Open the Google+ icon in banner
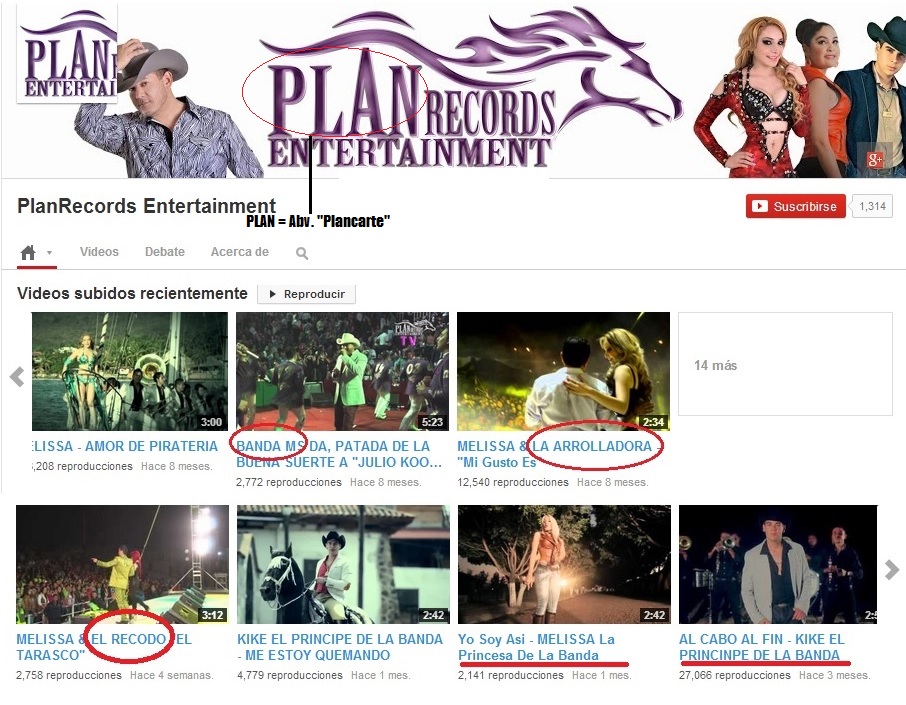Viewport: 906px width, 705px height. click(x=875, y=159)
